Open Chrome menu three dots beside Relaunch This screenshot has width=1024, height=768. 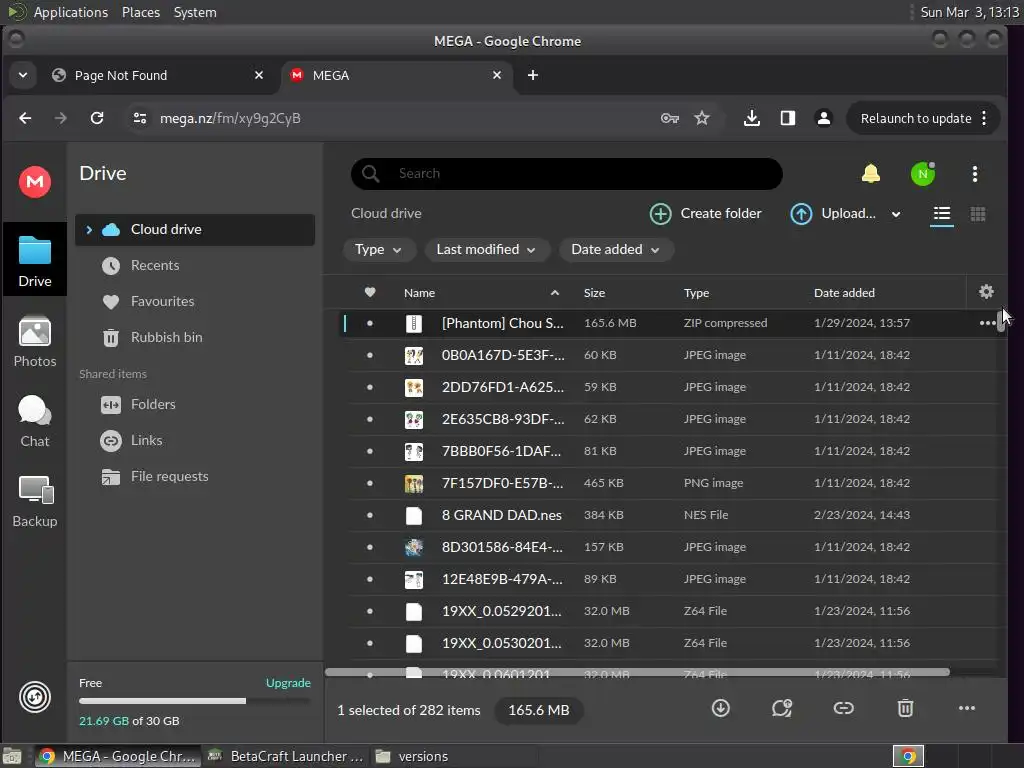click(x=984, y=118)
